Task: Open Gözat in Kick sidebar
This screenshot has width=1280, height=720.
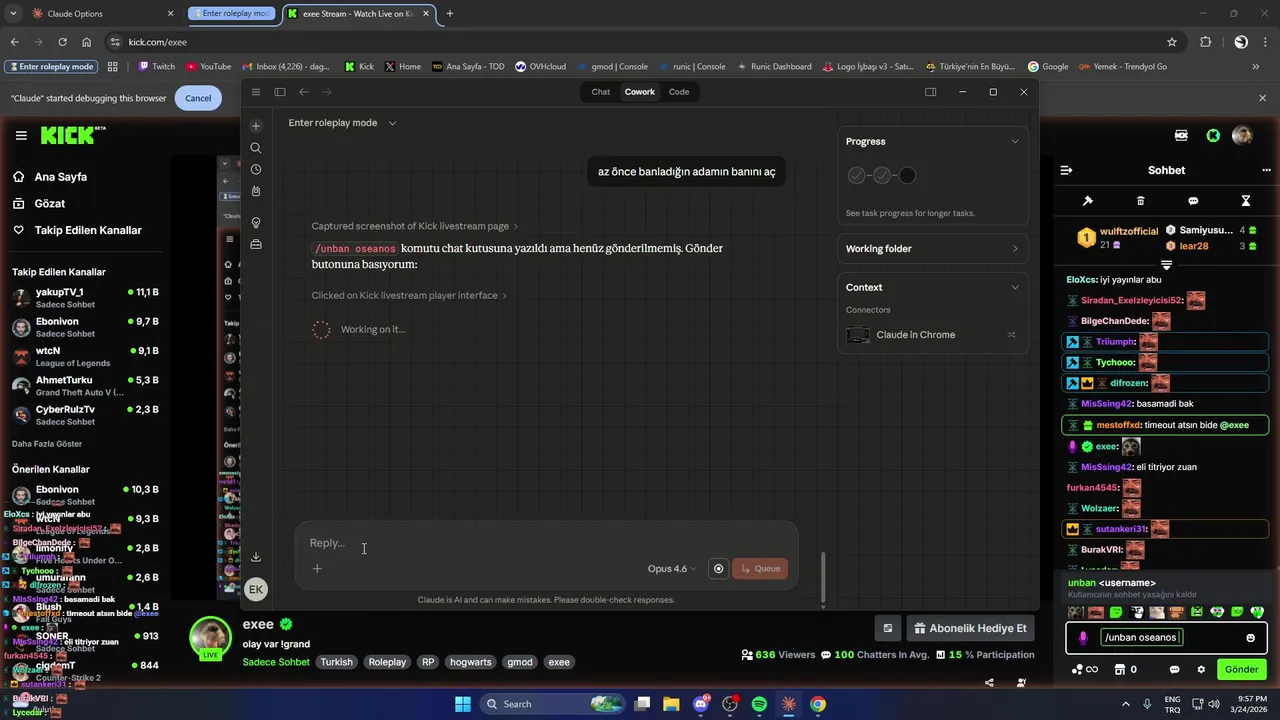Action: point(50,204)
